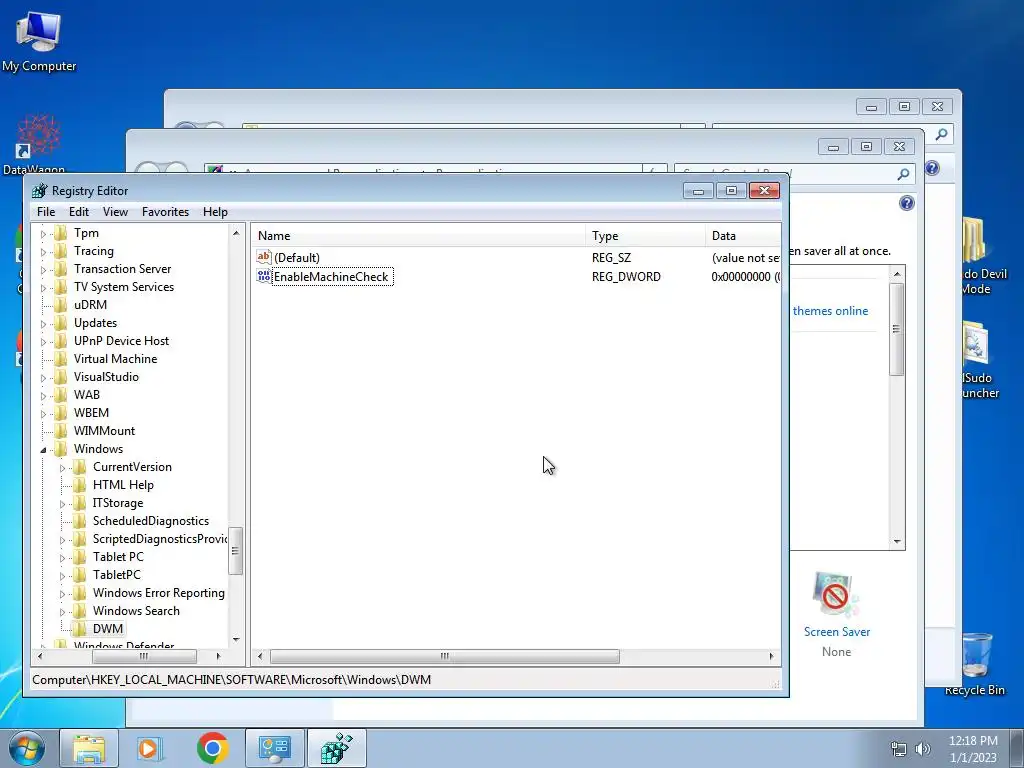This screenshot has width=1024, height=768.
Task: Click the network tray icon
Action: click(x=899, y=749)
